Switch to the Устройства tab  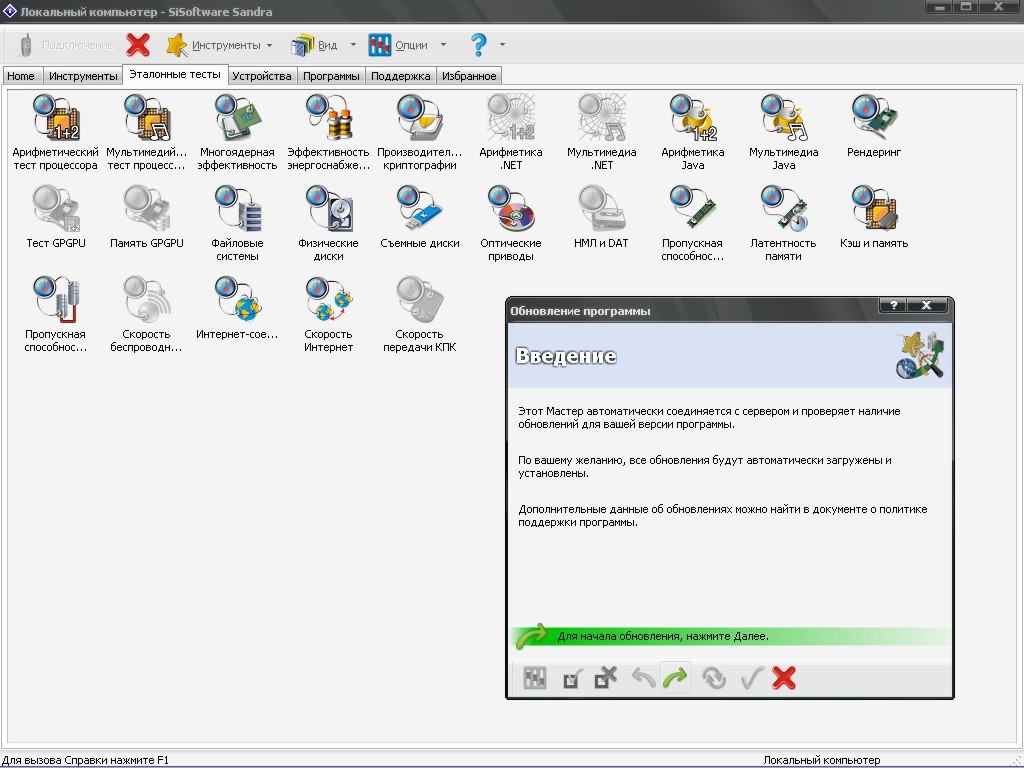tap(262, 76)
